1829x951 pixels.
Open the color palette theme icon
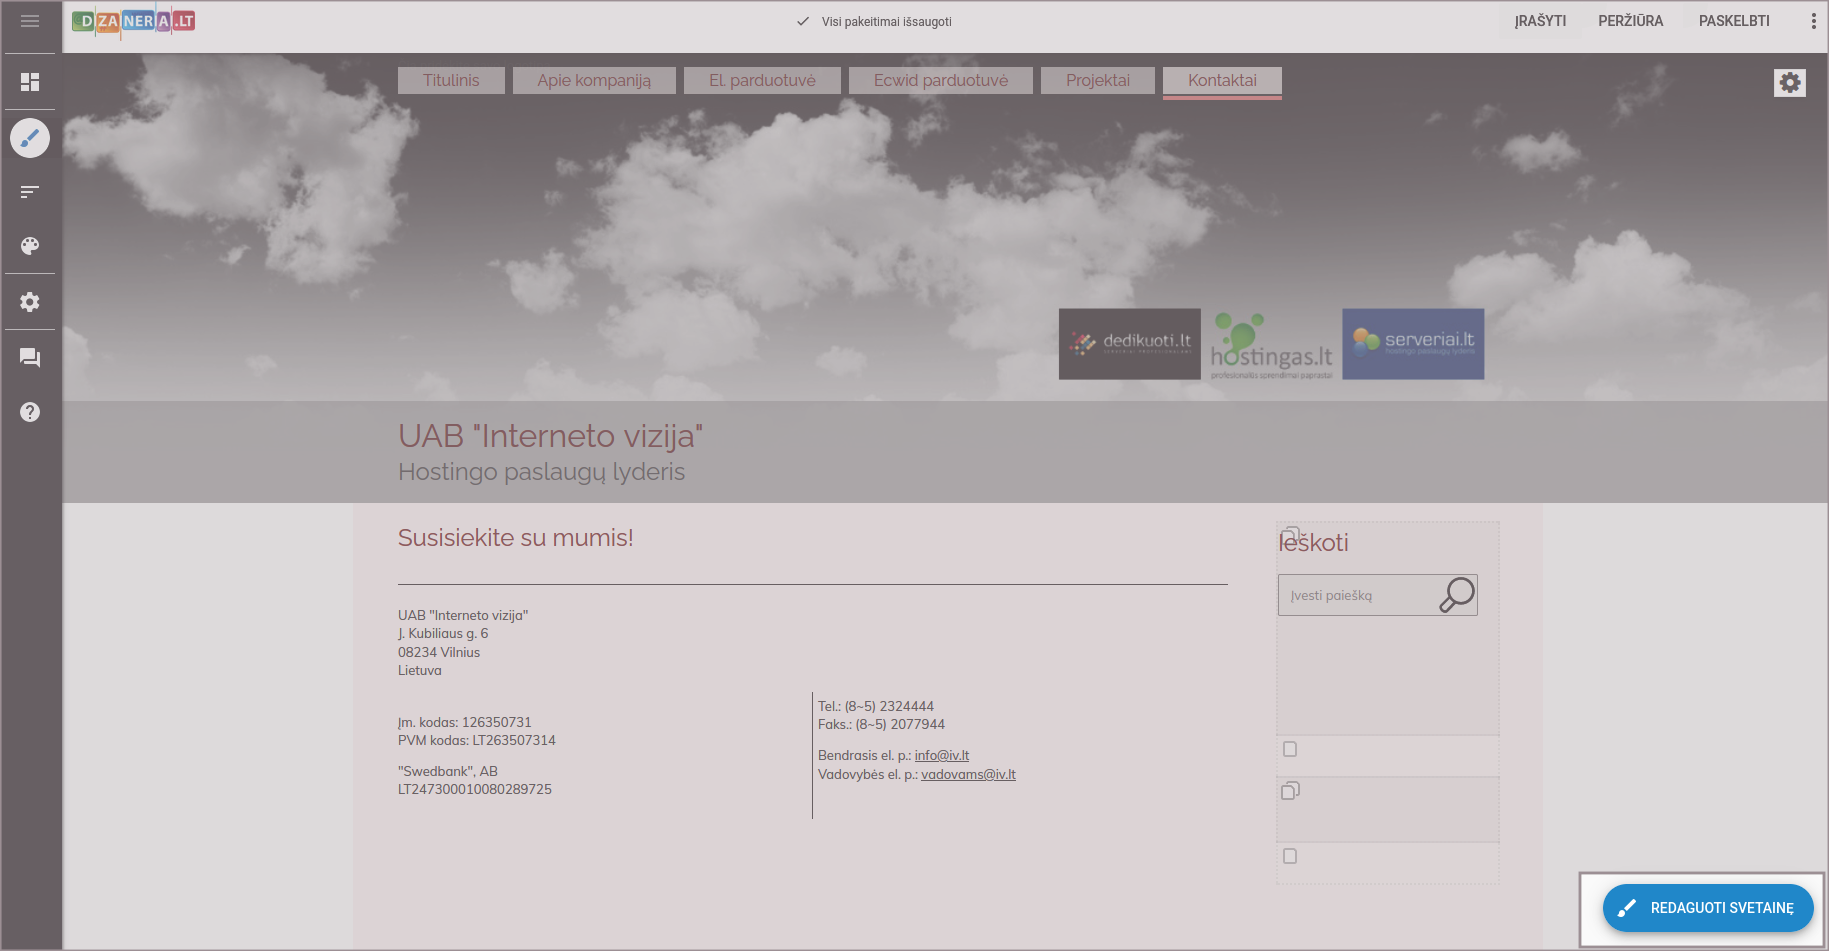pos(30,246)
